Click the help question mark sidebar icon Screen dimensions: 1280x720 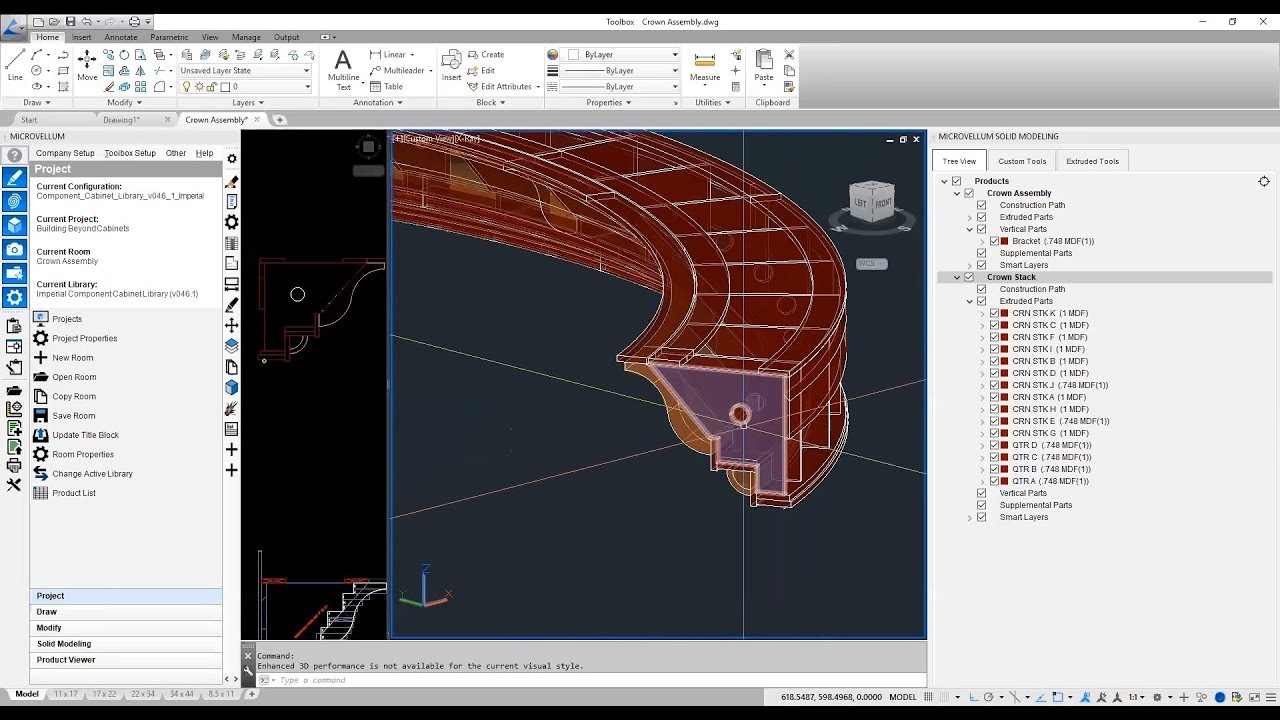(14, 155)
